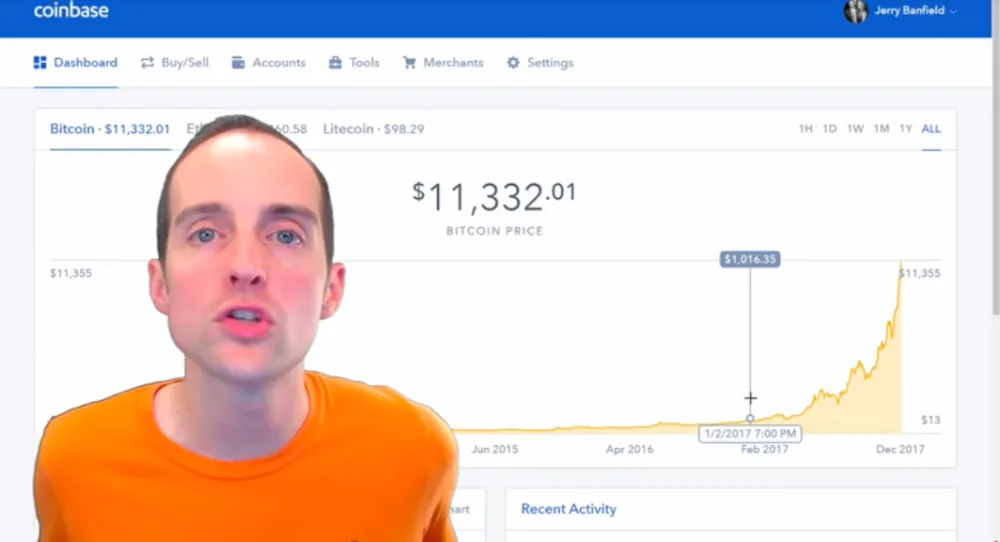Click the Tools briefcase icon

coord(335,62)
